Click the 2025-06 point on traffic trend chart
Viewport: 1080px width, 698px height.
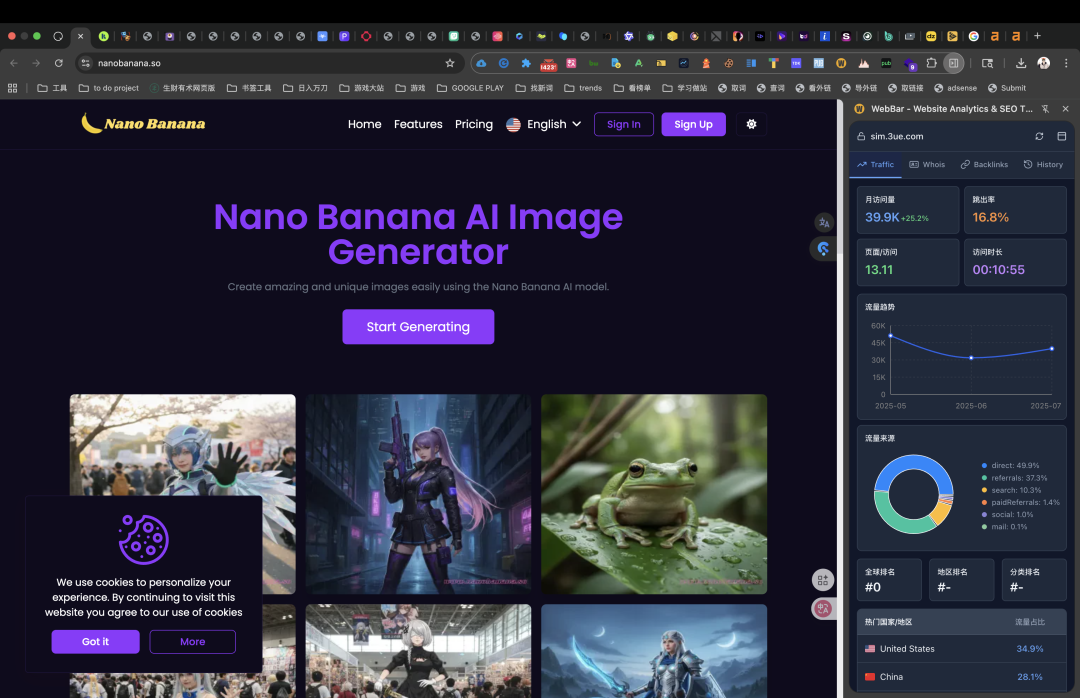click(x=971, y=358)
